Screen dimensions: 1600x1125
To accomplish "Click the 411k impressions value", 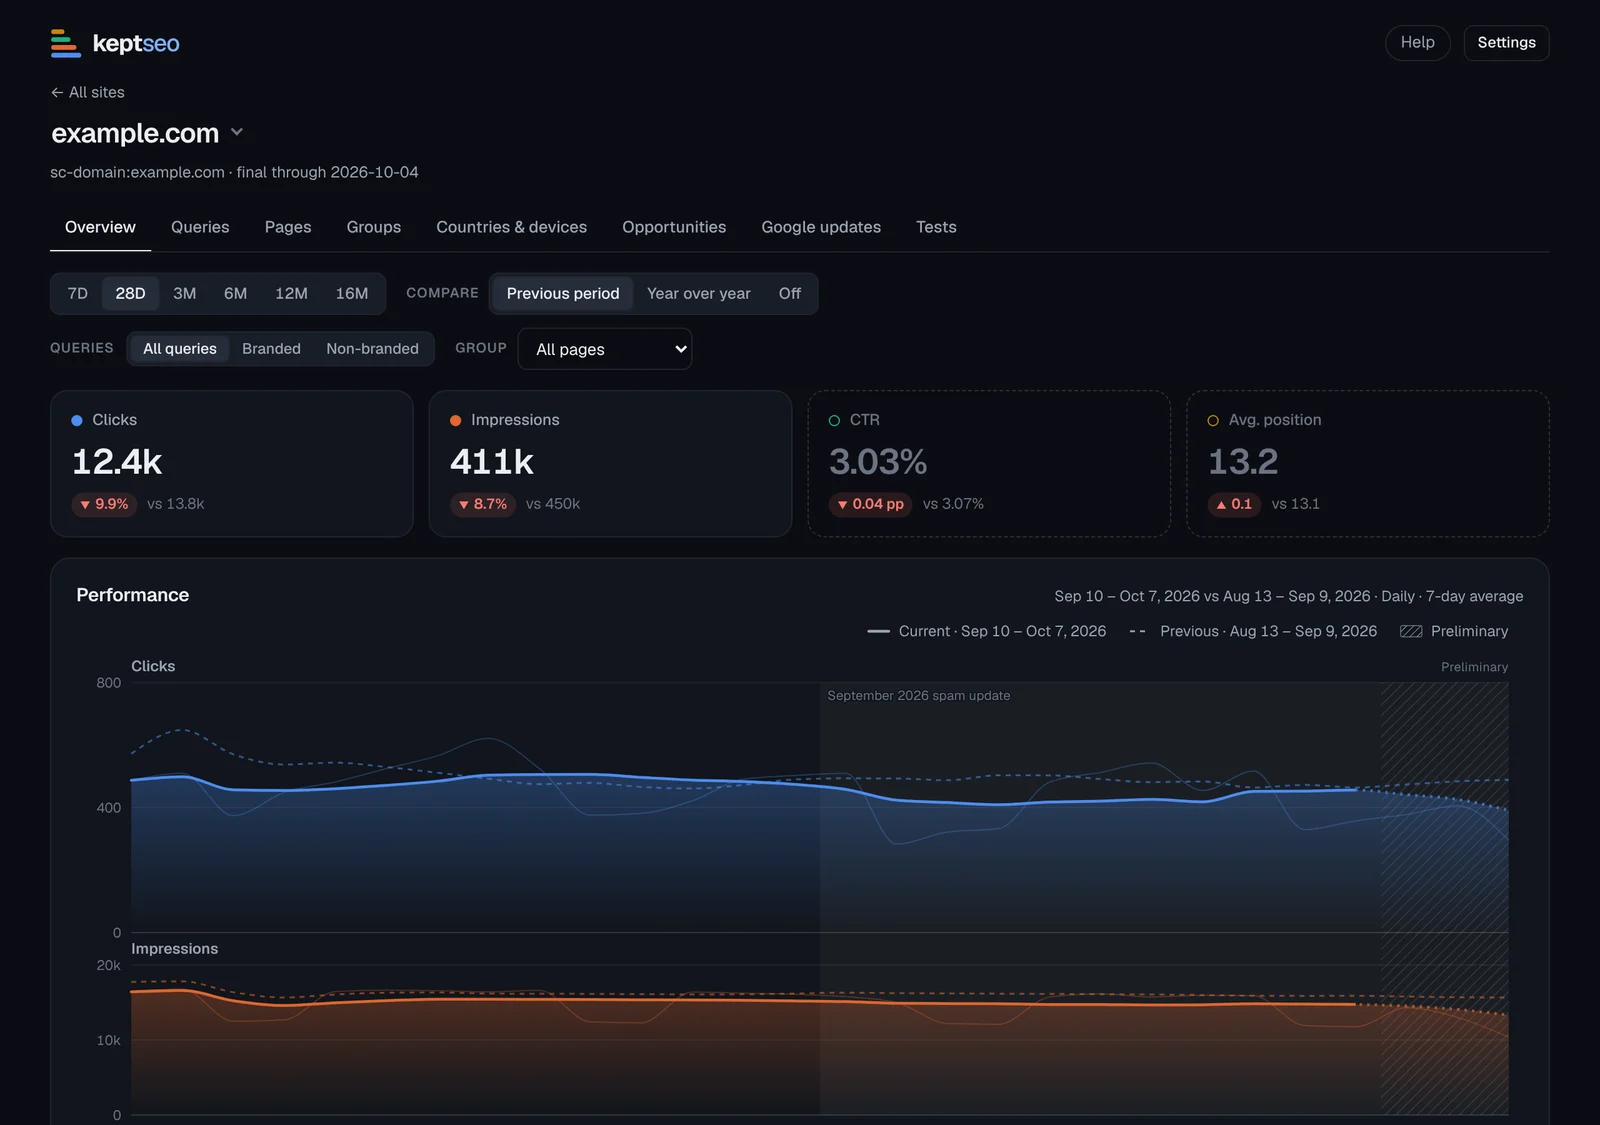I will (x=492, y=461).
